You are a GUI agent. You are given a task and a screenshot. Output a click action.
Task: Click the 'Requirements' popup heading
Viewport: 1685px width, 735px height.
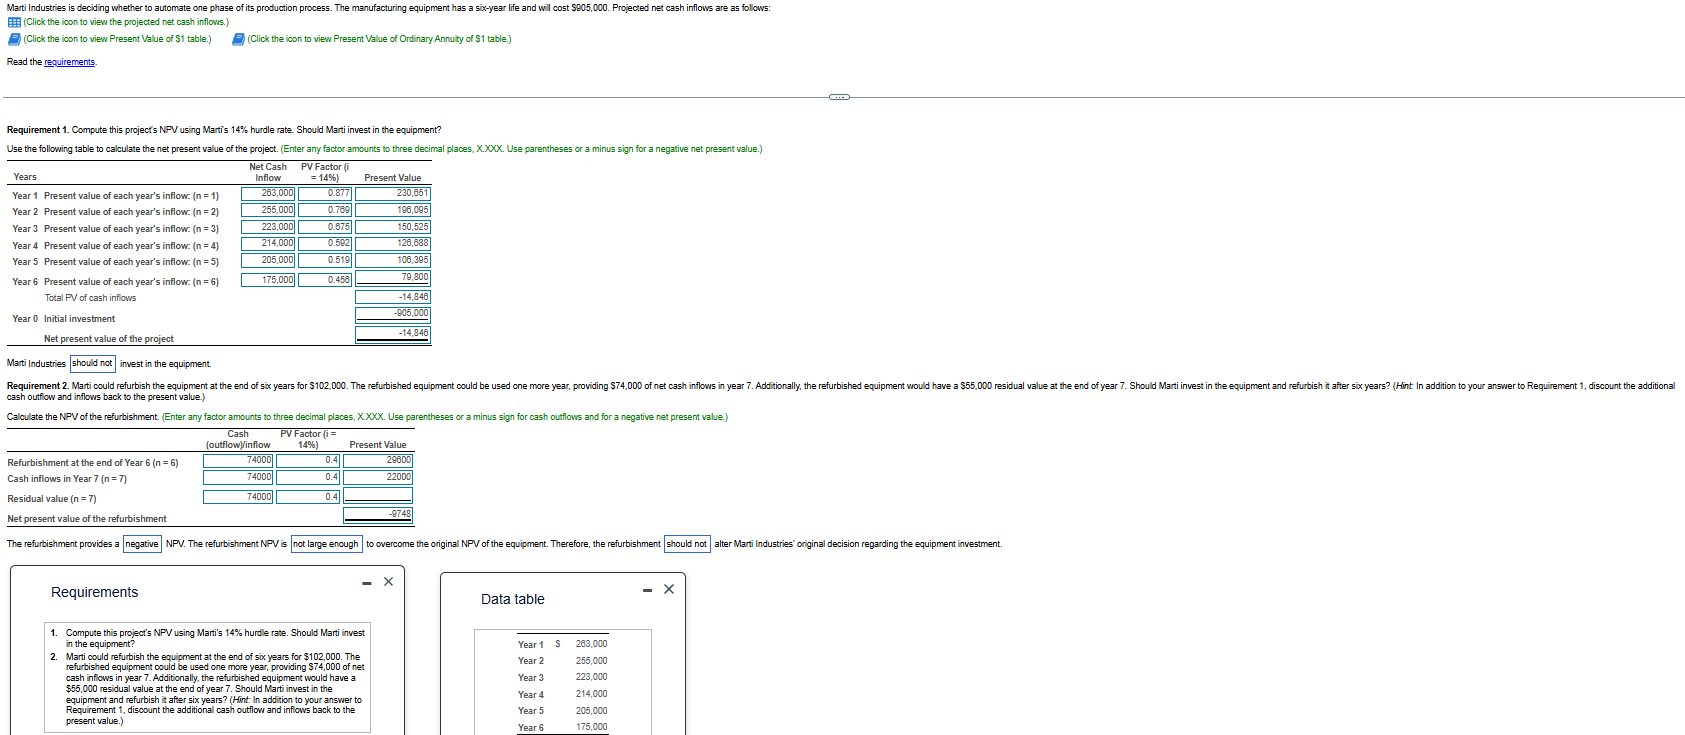(95, 592)
